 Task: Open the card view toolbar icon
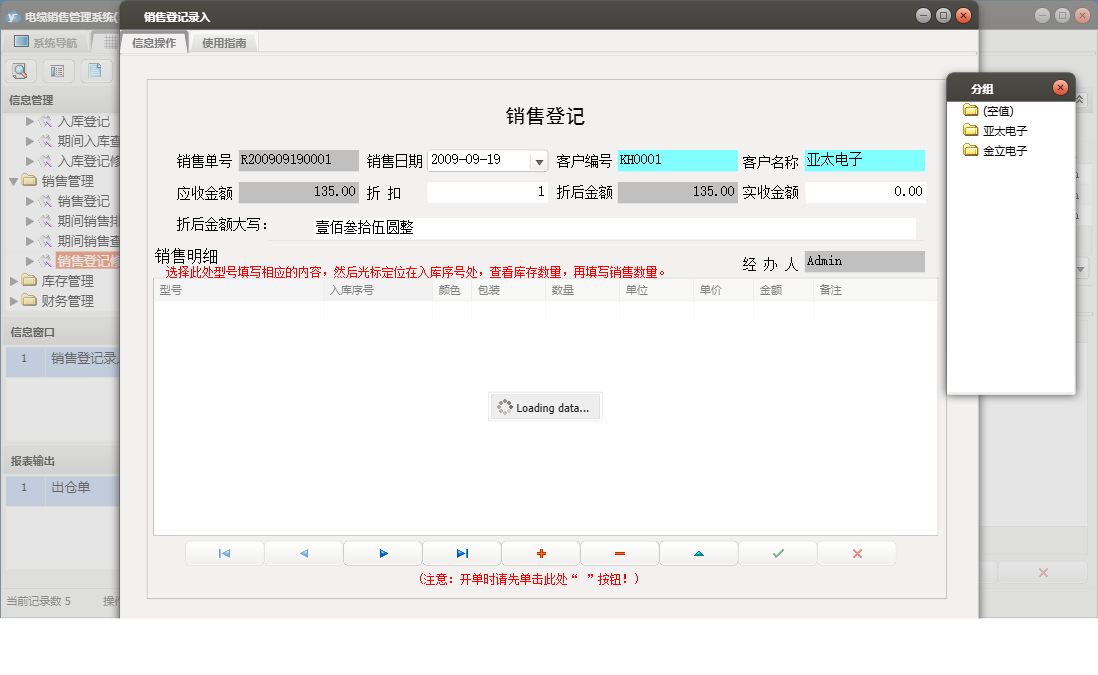[57, 70]
